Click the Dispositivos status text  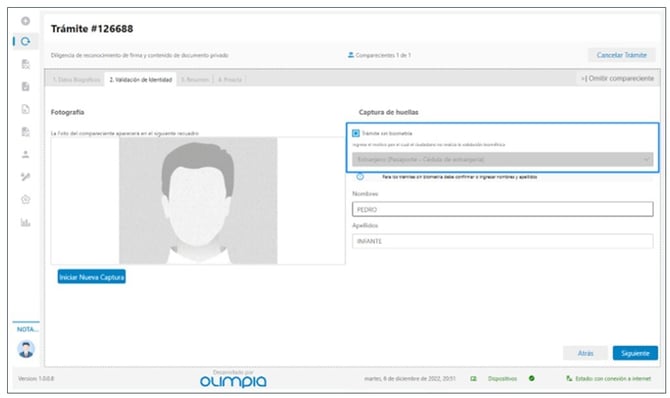point(502,378)
